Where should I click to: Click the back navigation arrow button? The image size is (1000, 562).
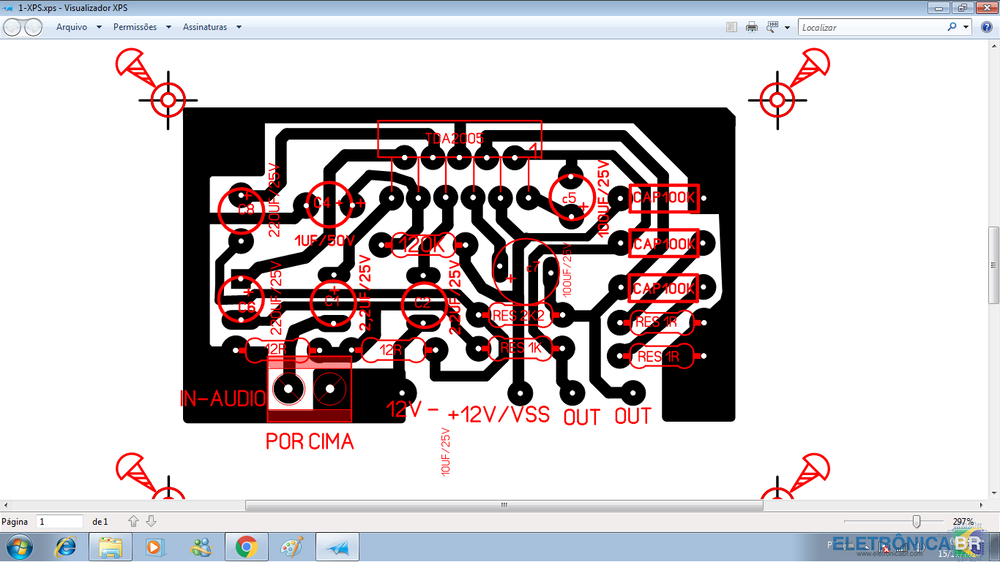(x=13, y=28)
